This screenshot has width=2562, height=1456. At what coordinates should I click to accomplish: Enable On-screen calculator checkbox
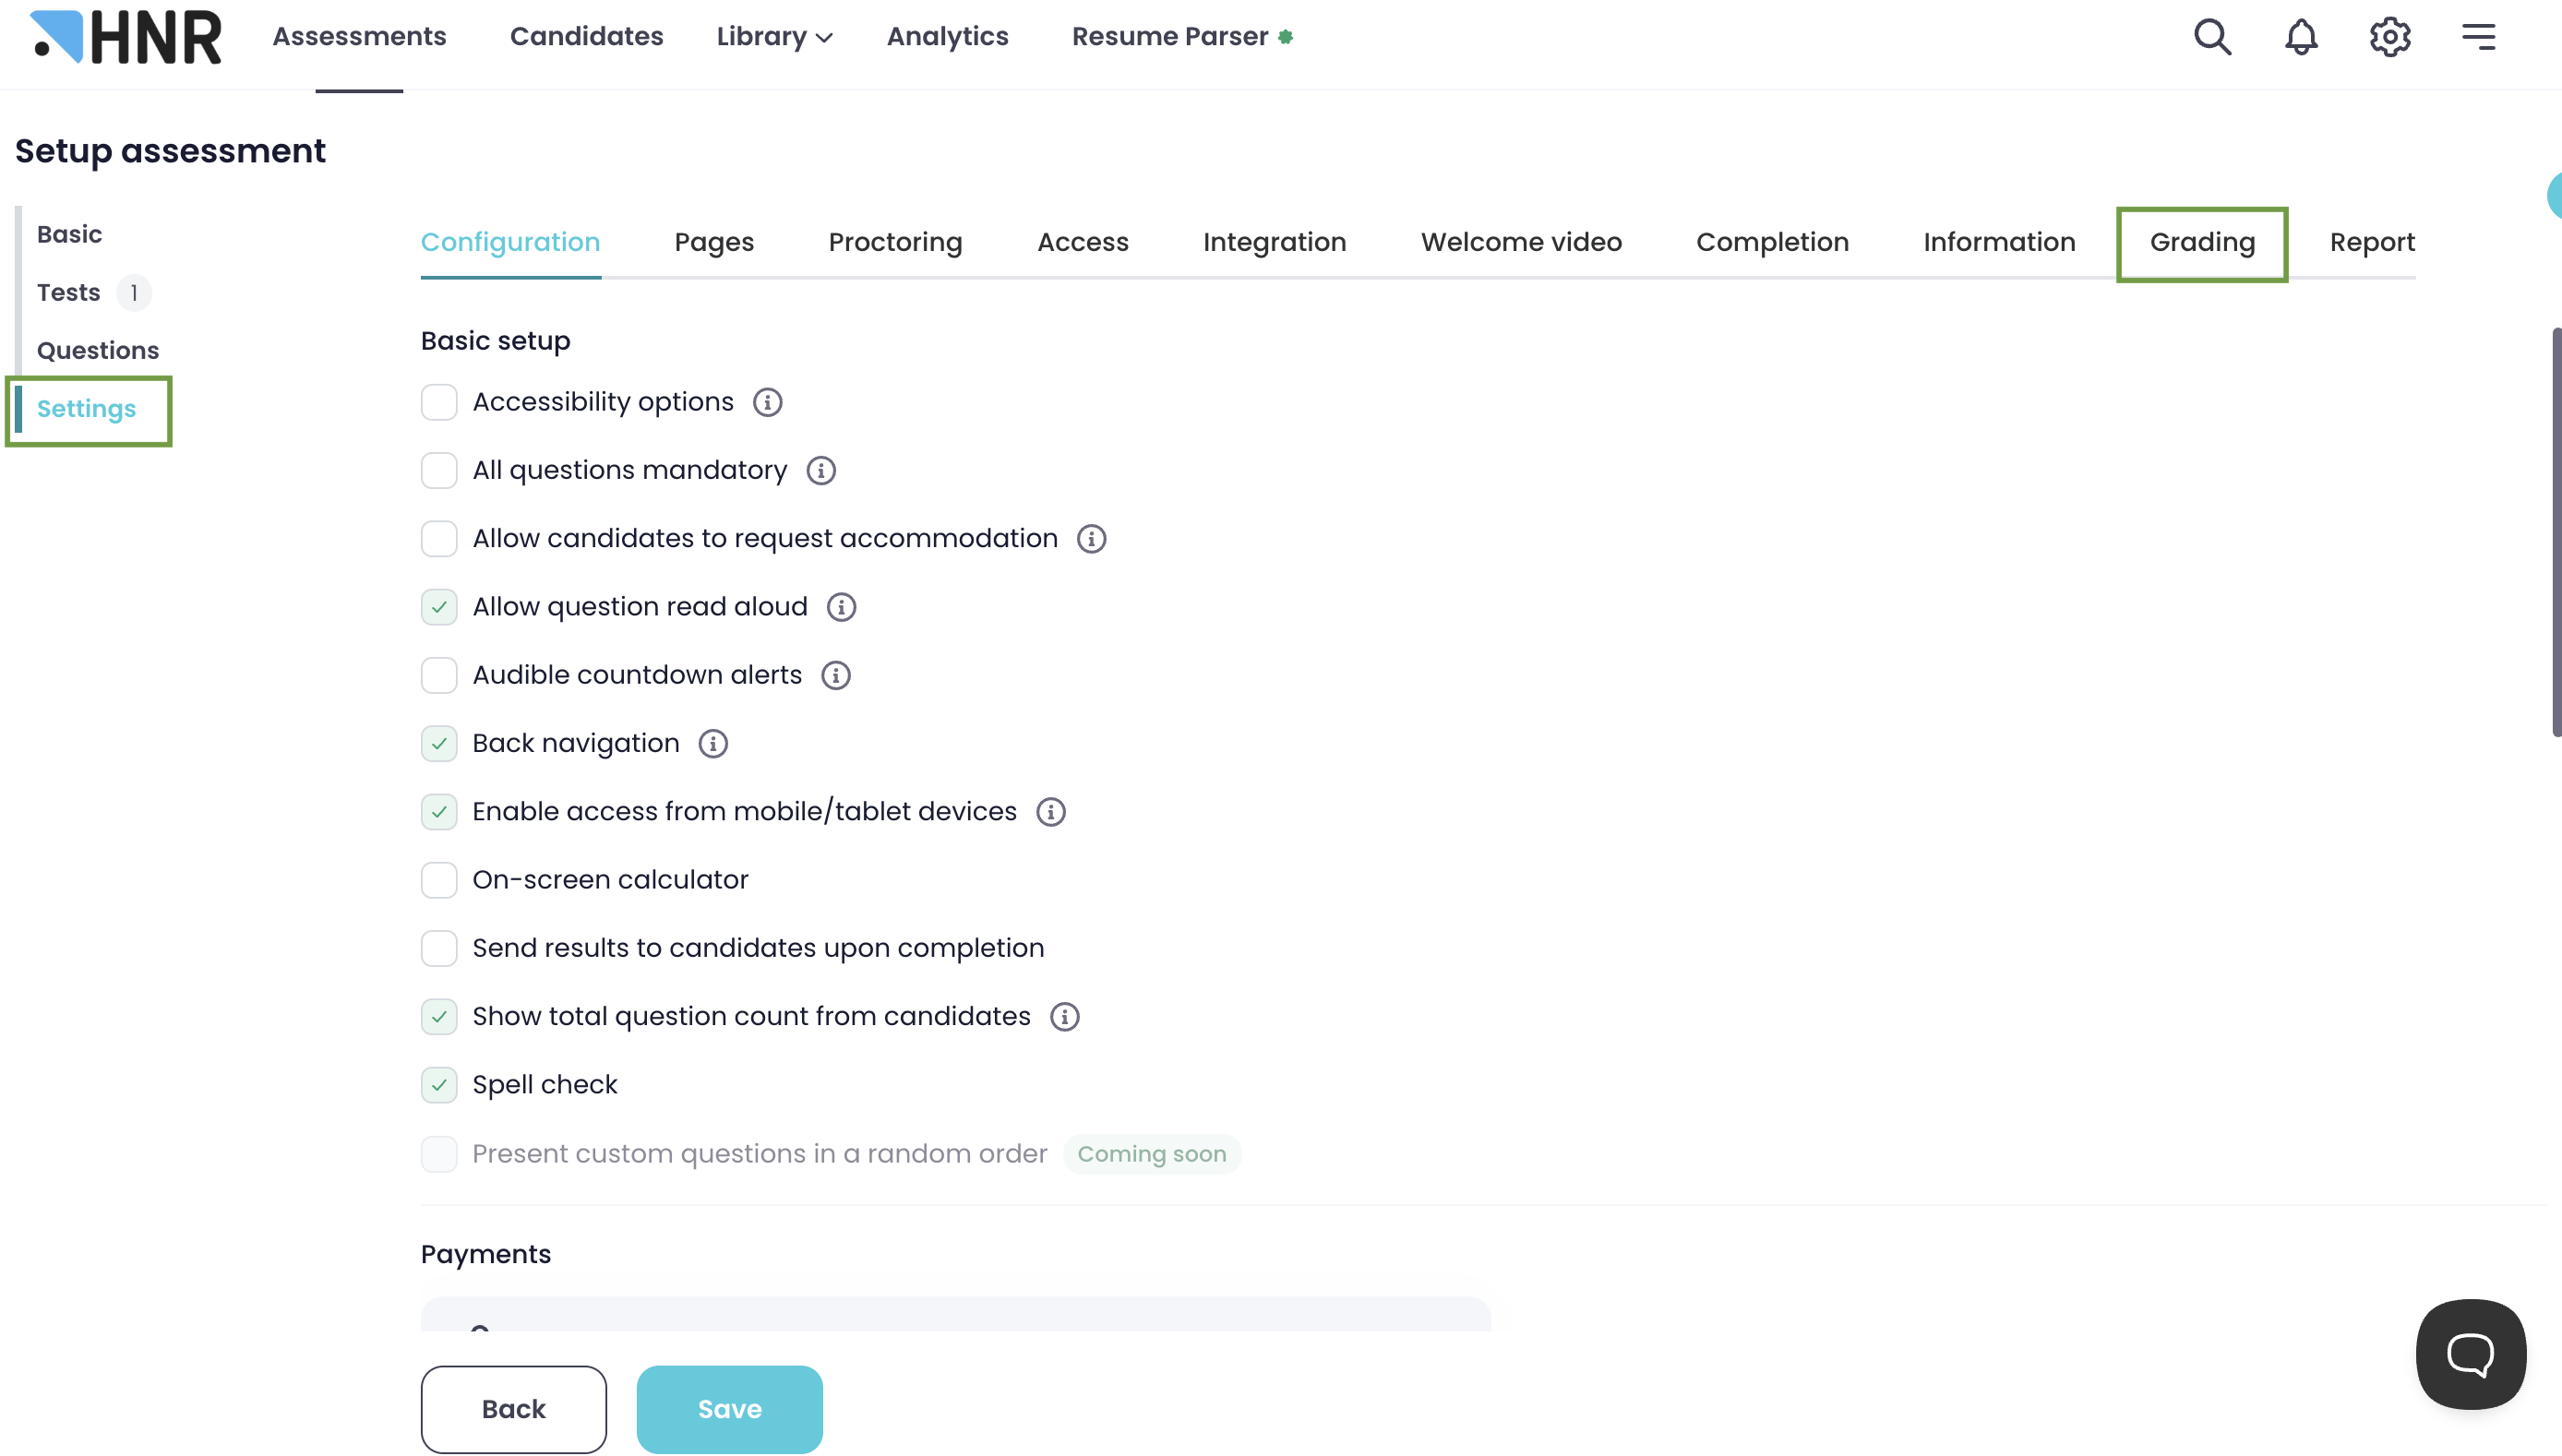click(x=439, y=881)
